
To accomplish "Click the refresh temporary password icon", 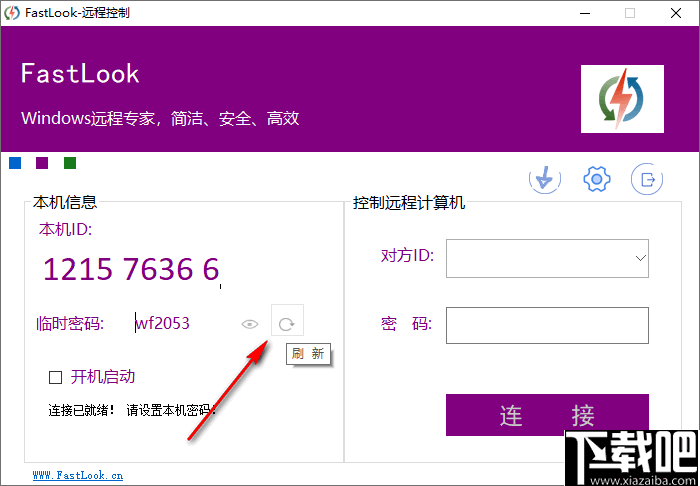I will tap(287, 320).
